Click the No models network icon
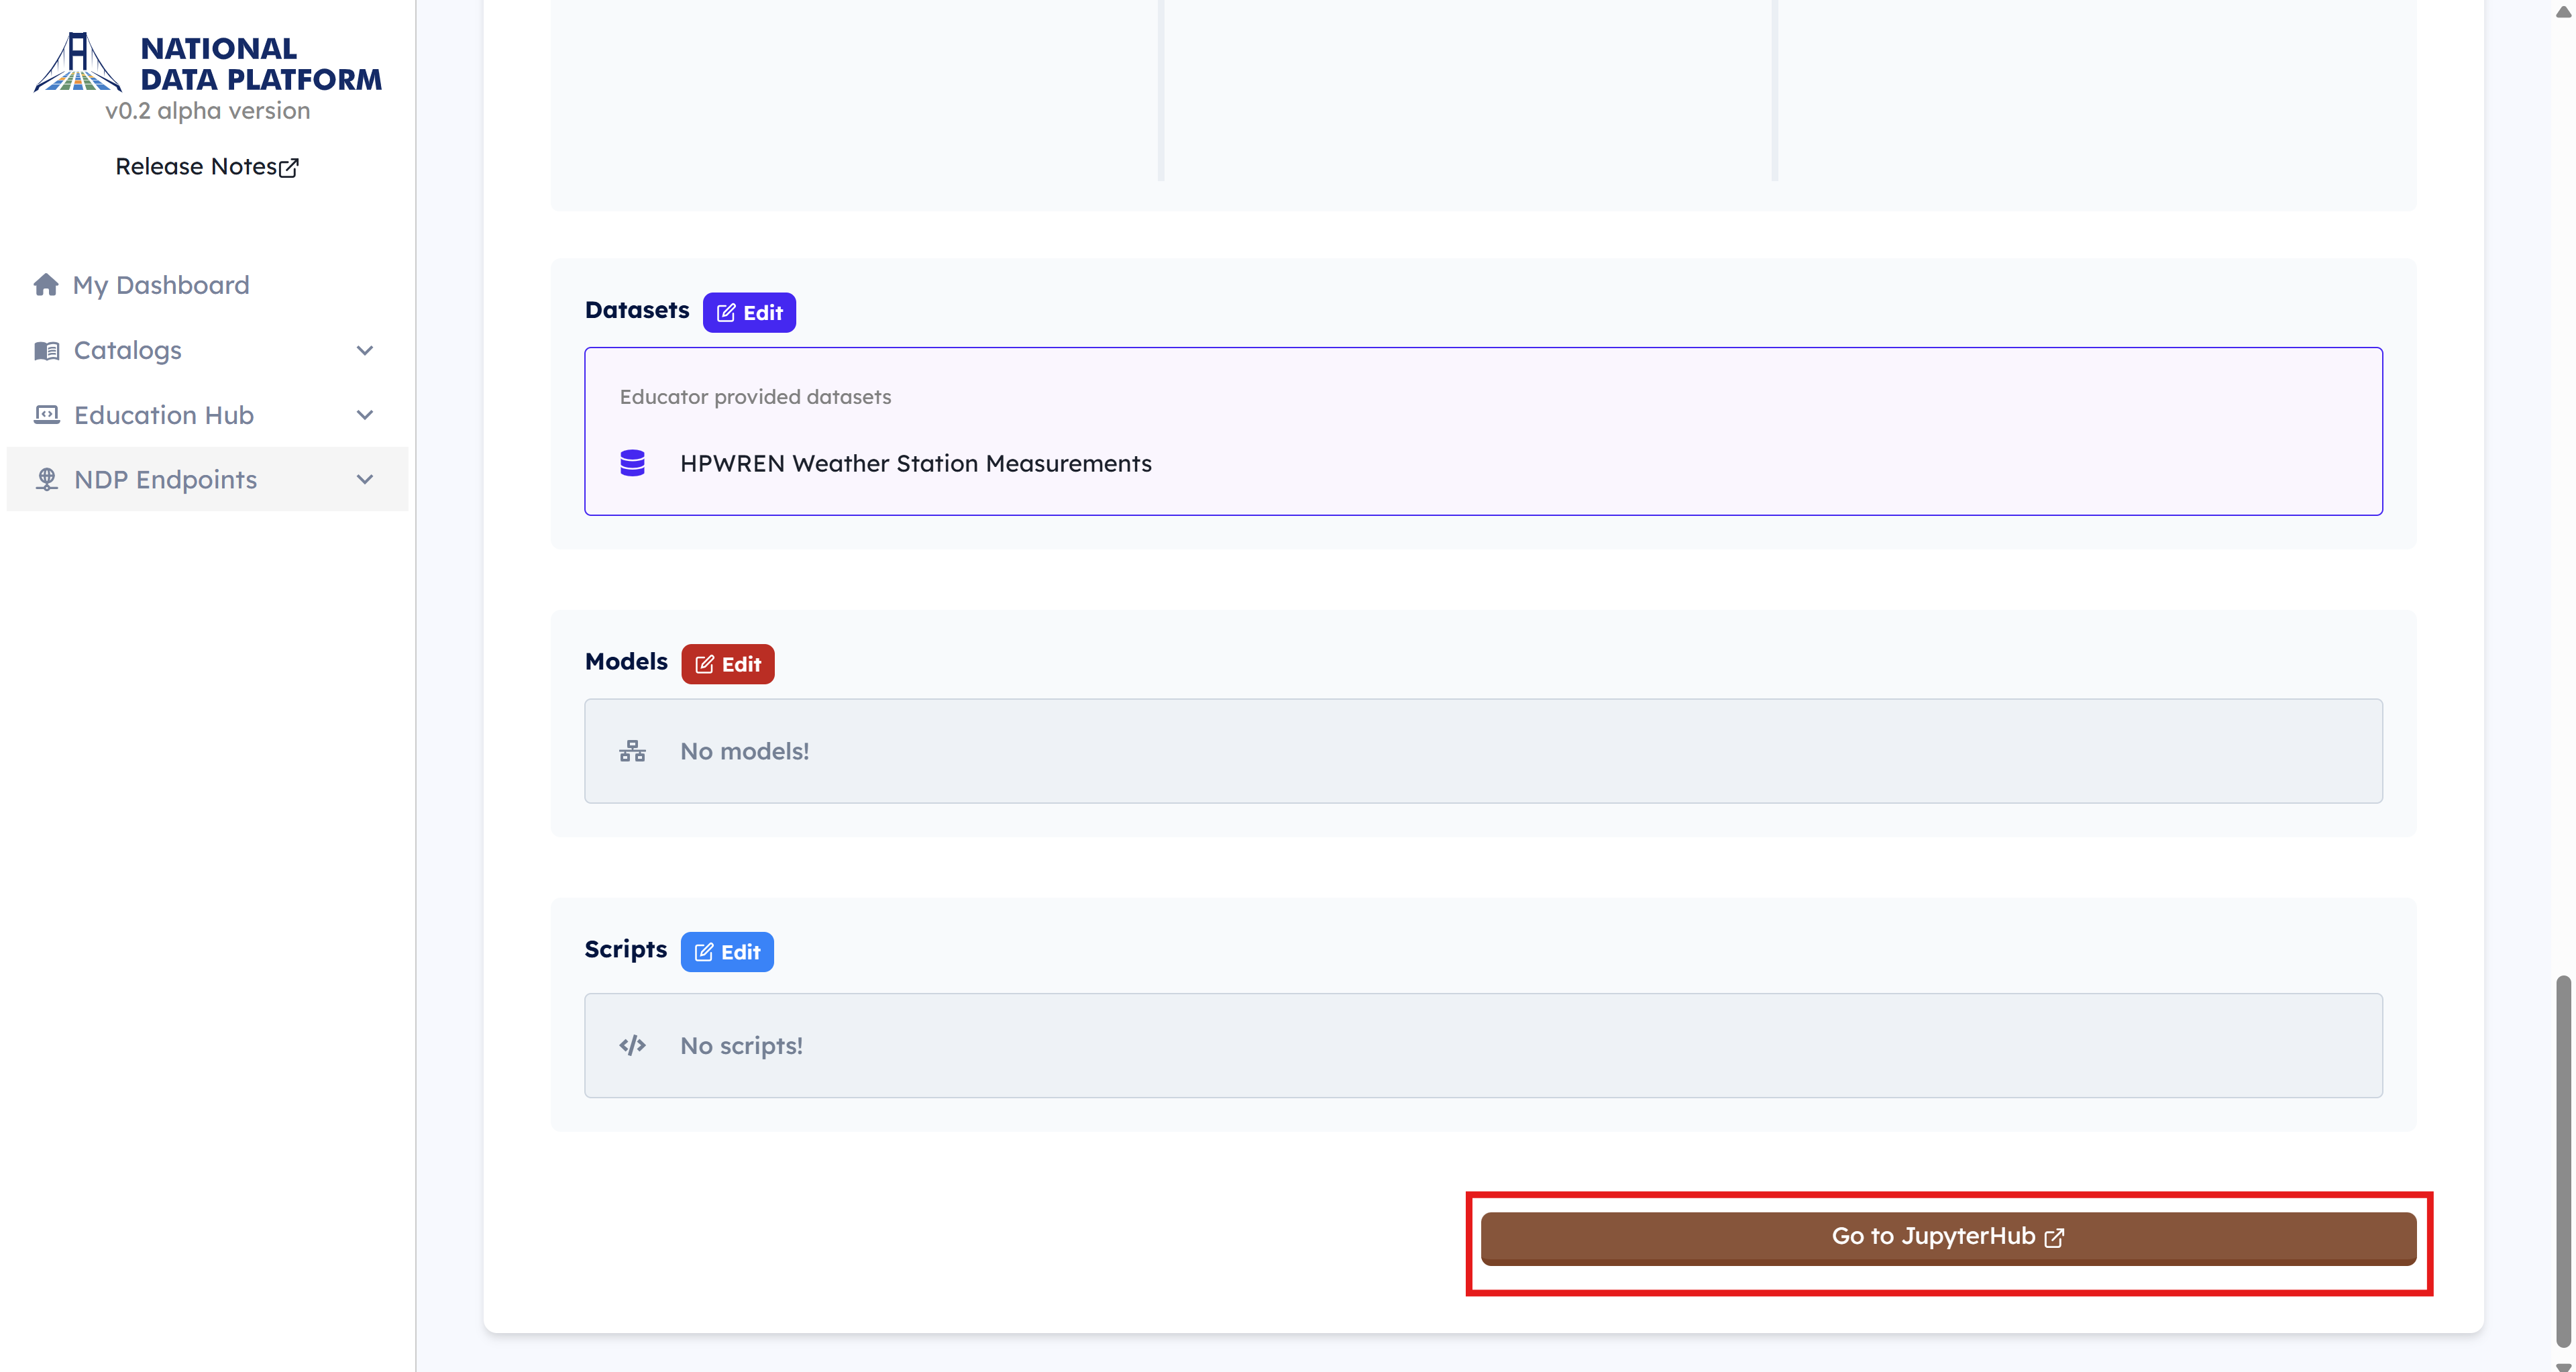This screenshot has width=2576, height=1372. pyautogui.click(x=632, y=751)
